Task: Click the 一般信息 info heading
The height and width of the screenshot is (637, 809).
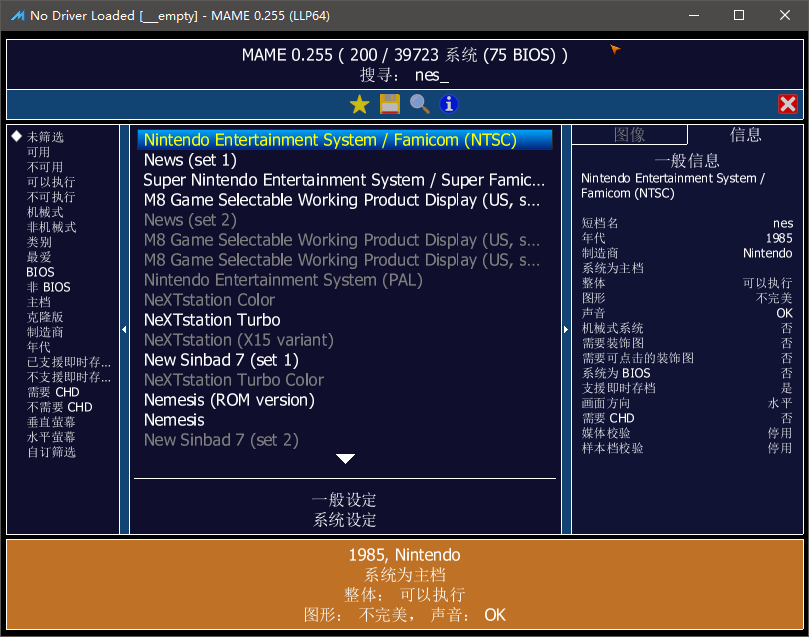Action: tap(687, 160)
